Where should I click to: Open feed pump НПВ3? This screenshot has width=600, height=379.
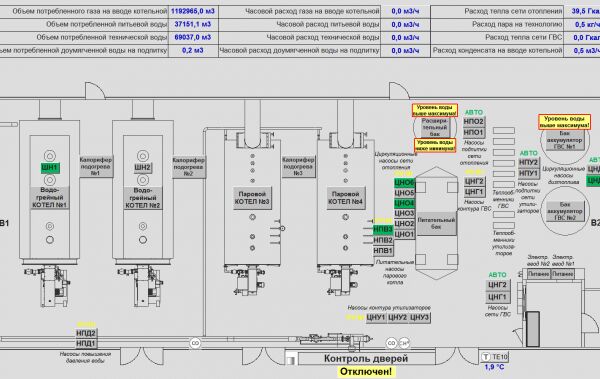tap(383, 230)
